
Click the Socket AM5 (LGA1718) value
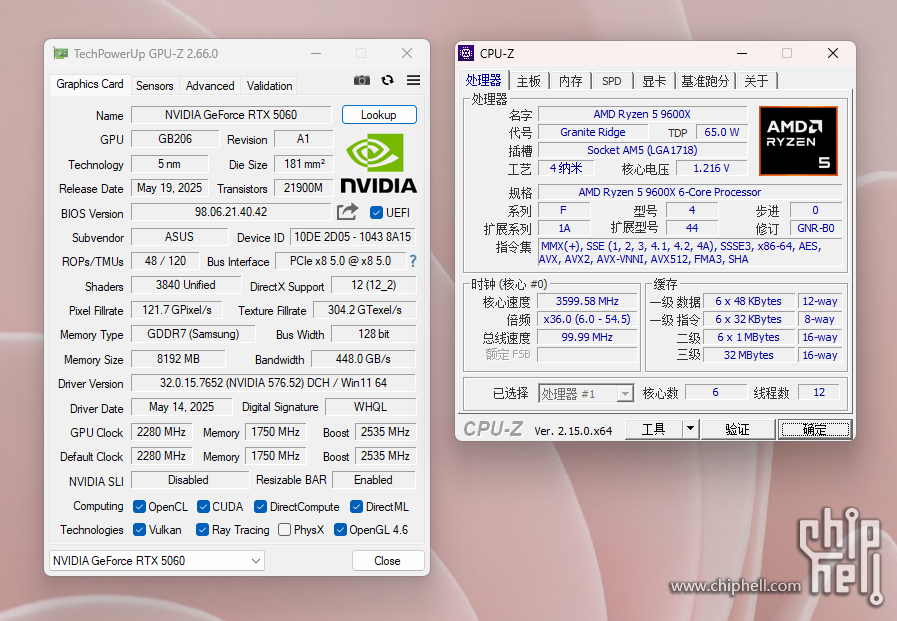click(x=642, y=150)
